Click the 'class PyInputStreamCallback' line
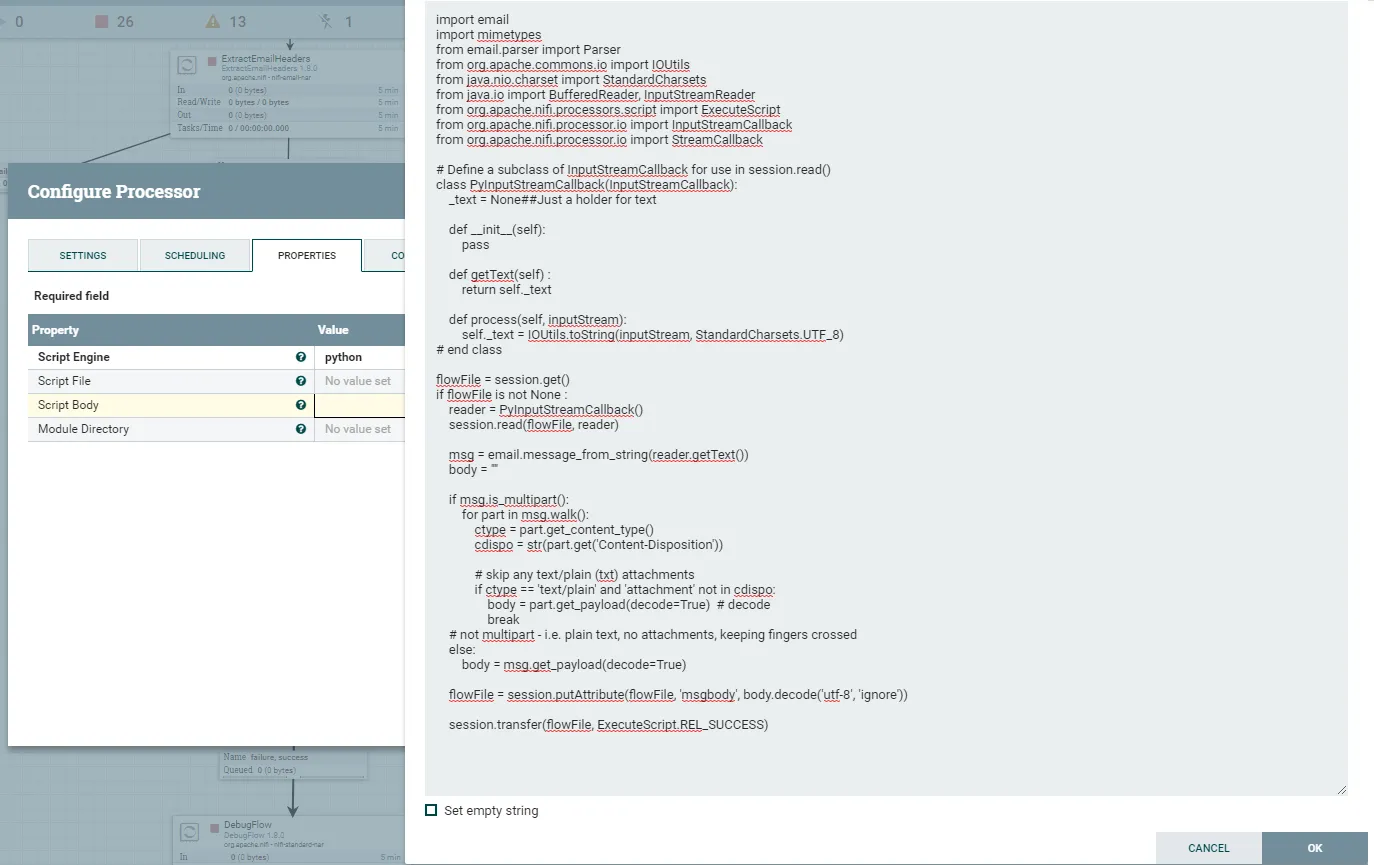Screen dimensions: 1374x865 (x=586, y=185)
